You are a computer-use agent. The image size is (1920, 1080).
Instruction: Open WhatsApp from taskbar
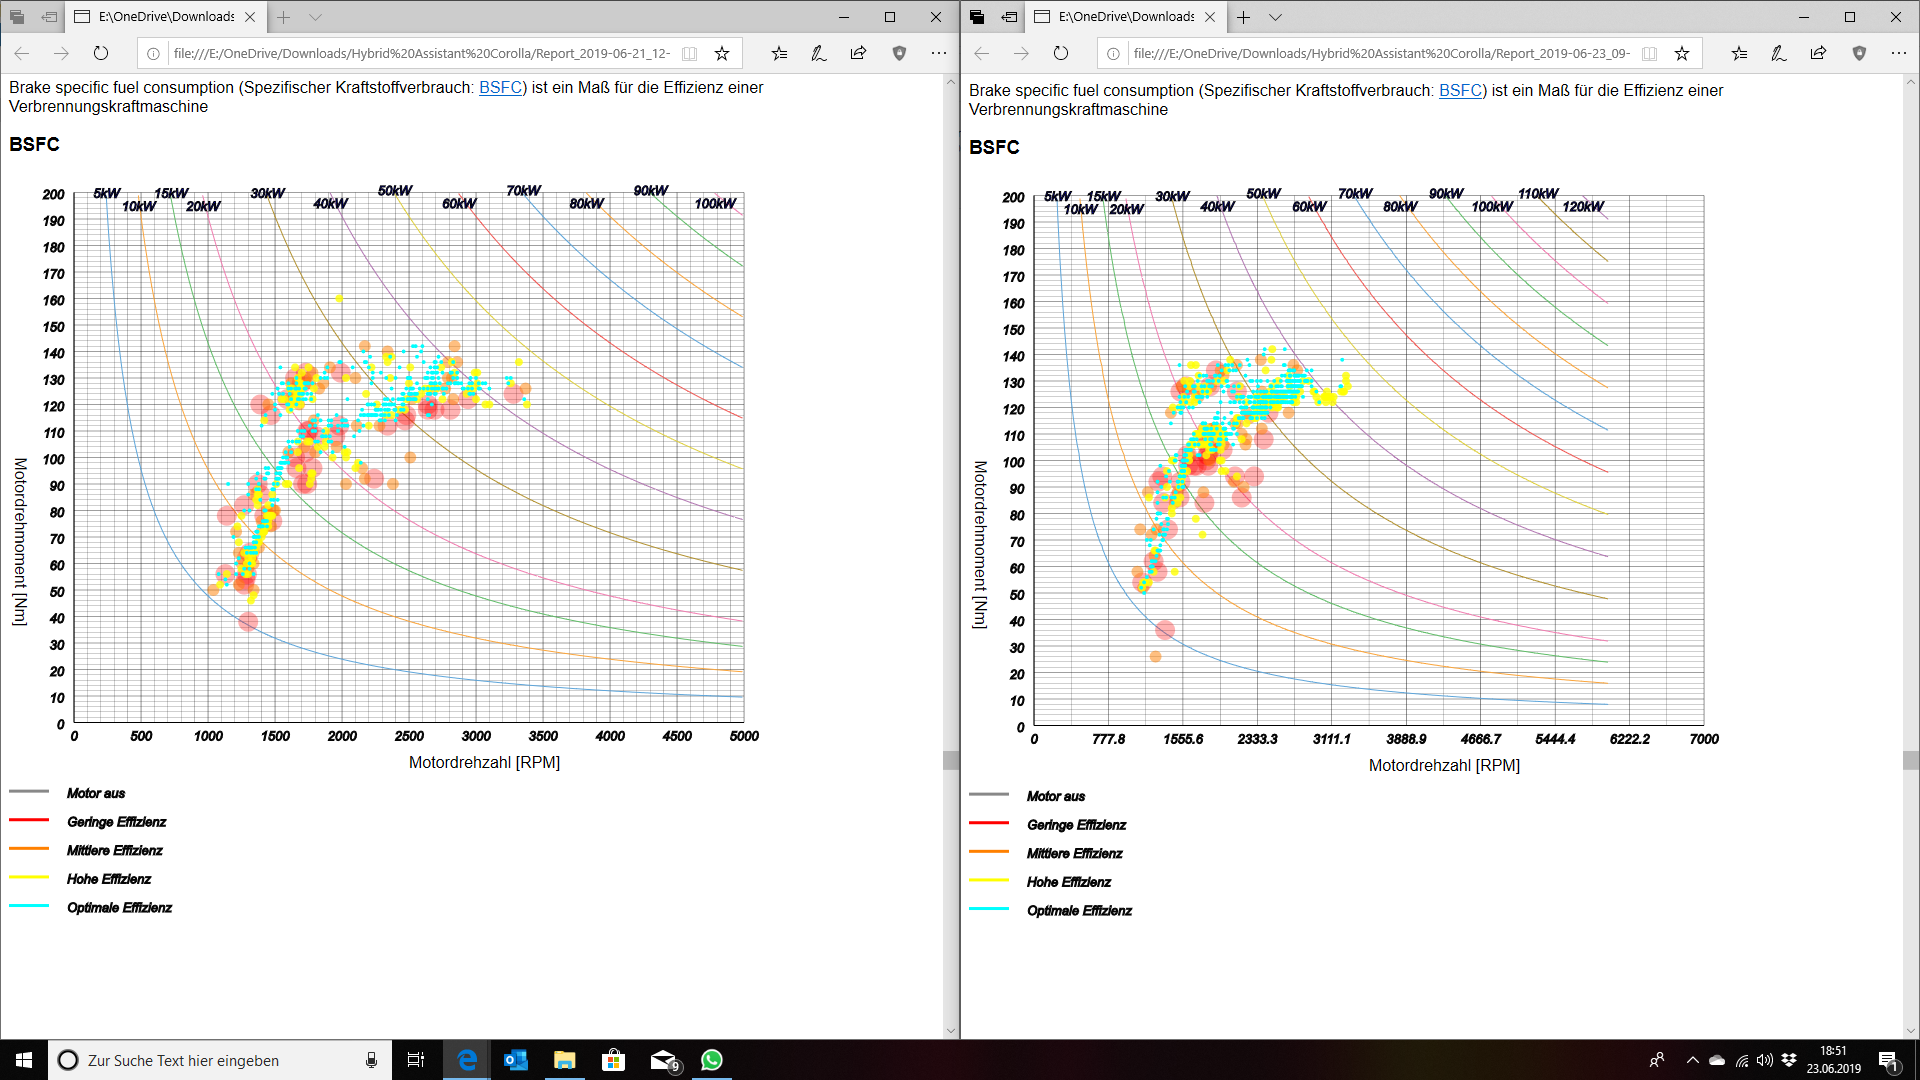pyautogui.click(x=712, y=1060)
